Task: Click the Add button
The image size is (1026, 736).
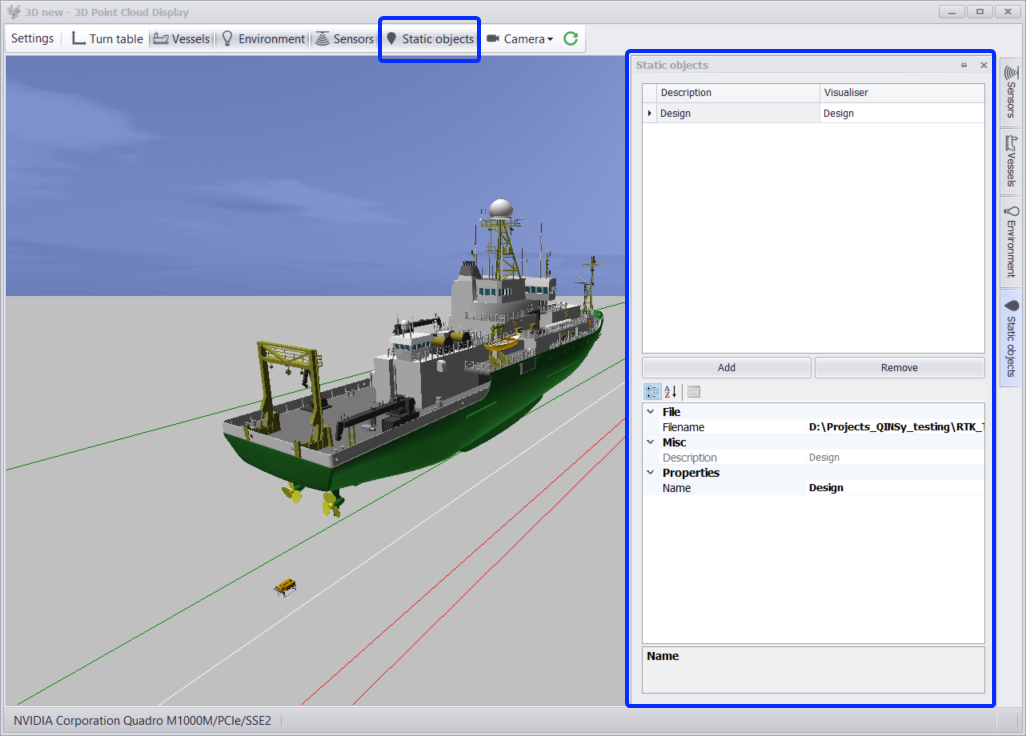Action: (x=726, y=368)
